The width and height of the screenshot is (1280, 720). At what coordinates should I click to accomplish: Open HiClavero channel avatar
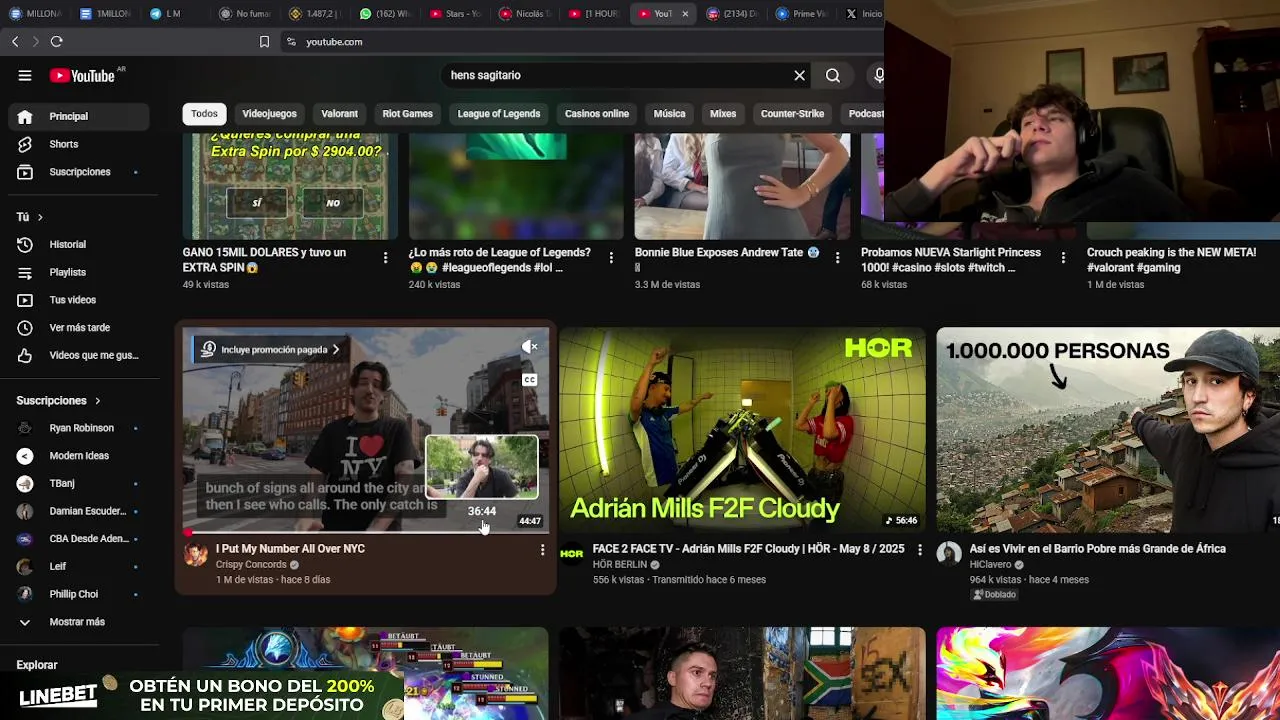pos(948,554)
